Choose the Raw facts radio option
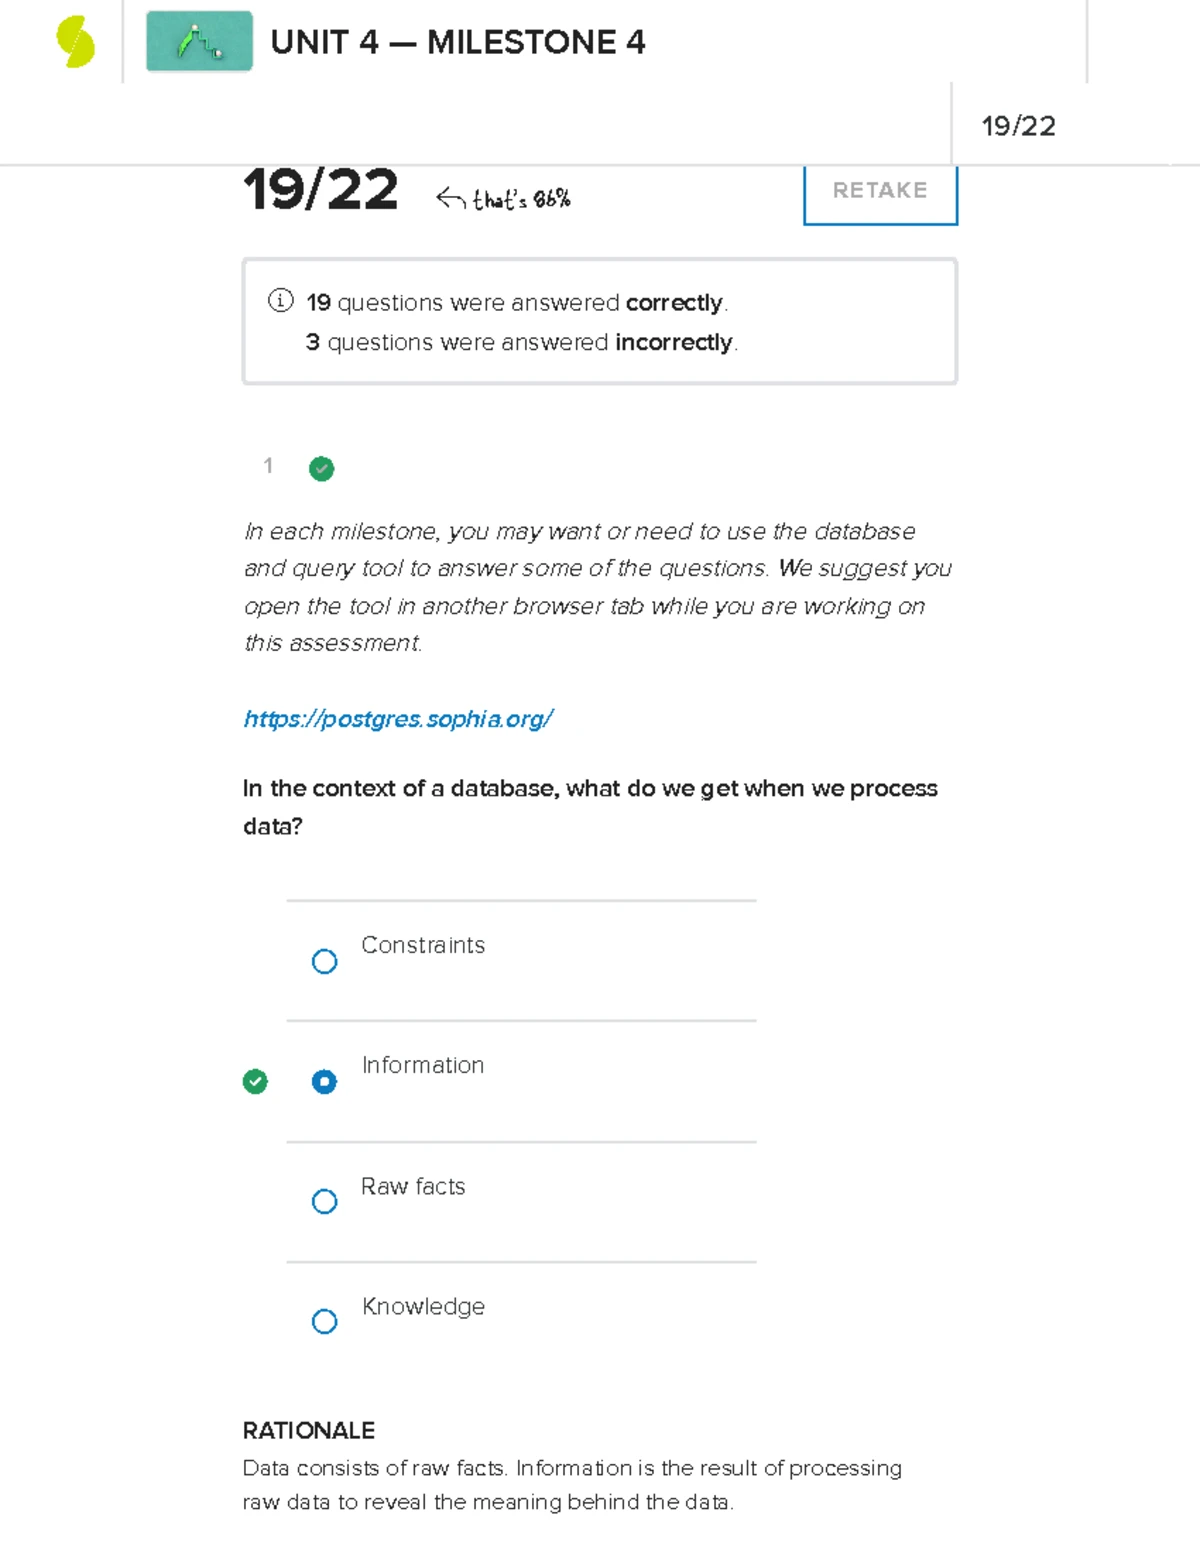This screenshot has height=1553, width=1200. click(324, 1201)
